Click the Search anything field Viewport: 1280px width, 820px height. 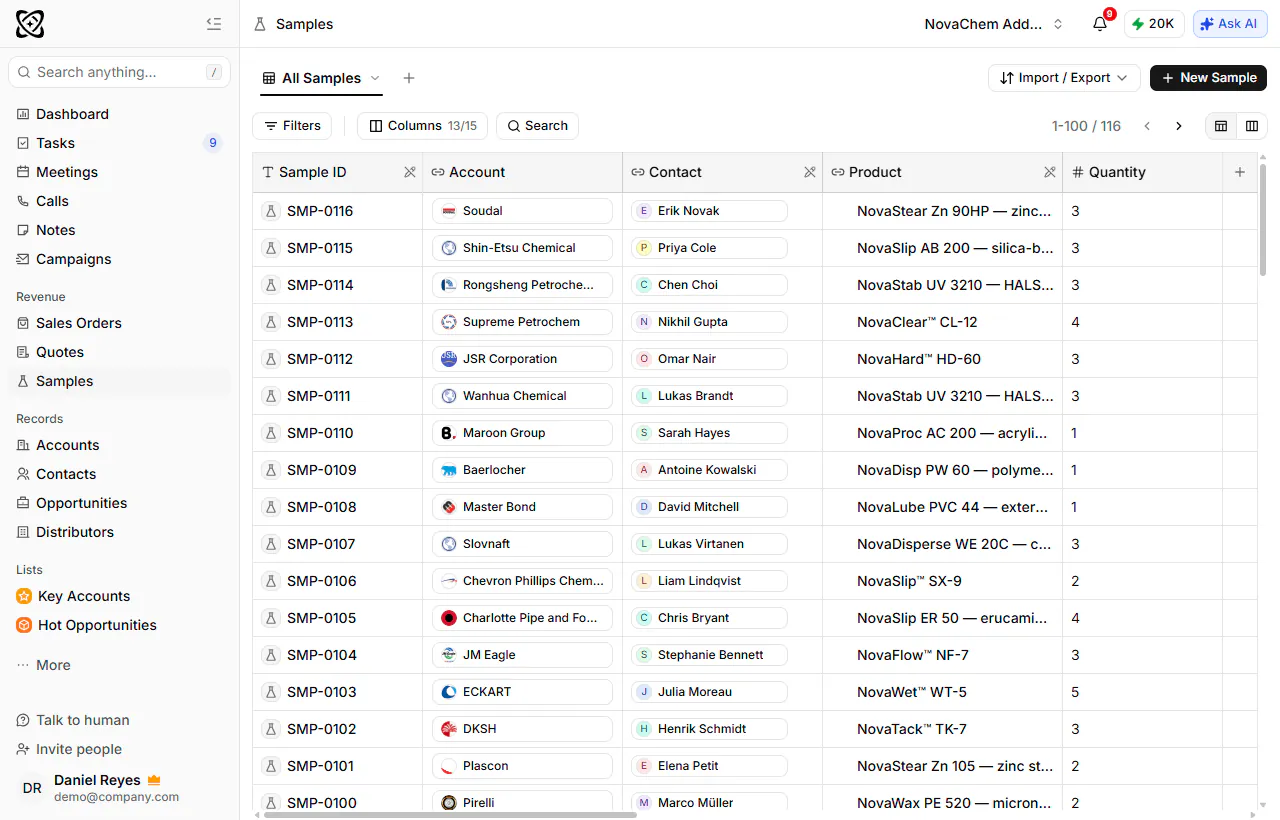120,72
